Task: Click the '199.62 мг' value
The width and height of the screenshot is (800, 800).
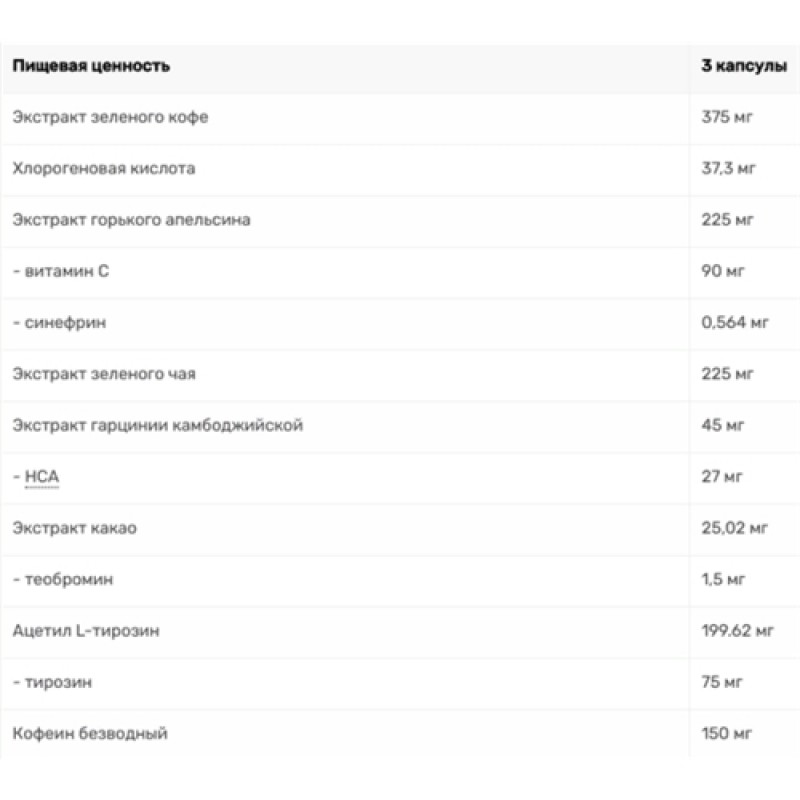Action: coord(739,631)
